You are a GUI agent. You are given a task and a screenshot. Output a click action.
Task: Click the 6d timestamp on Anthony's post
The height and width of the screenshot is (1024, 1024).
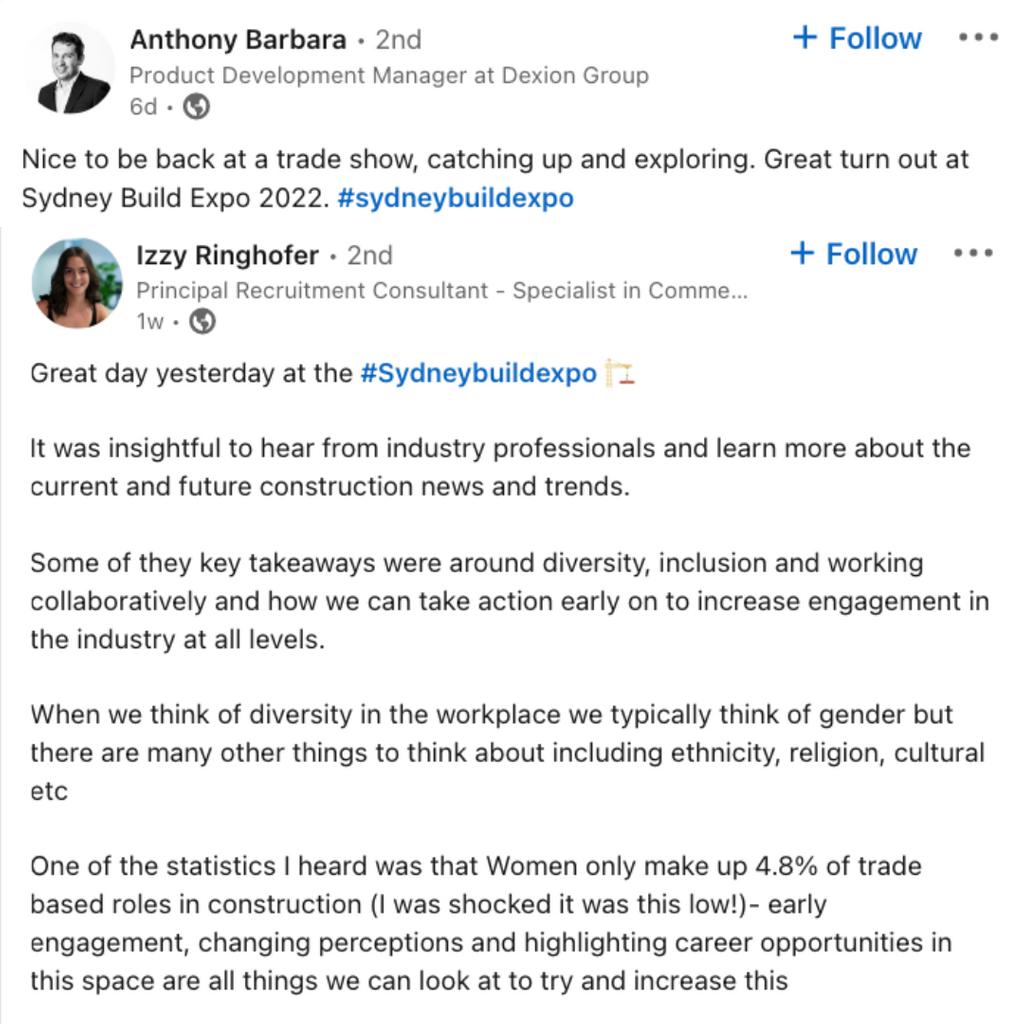tap(143, 106)
